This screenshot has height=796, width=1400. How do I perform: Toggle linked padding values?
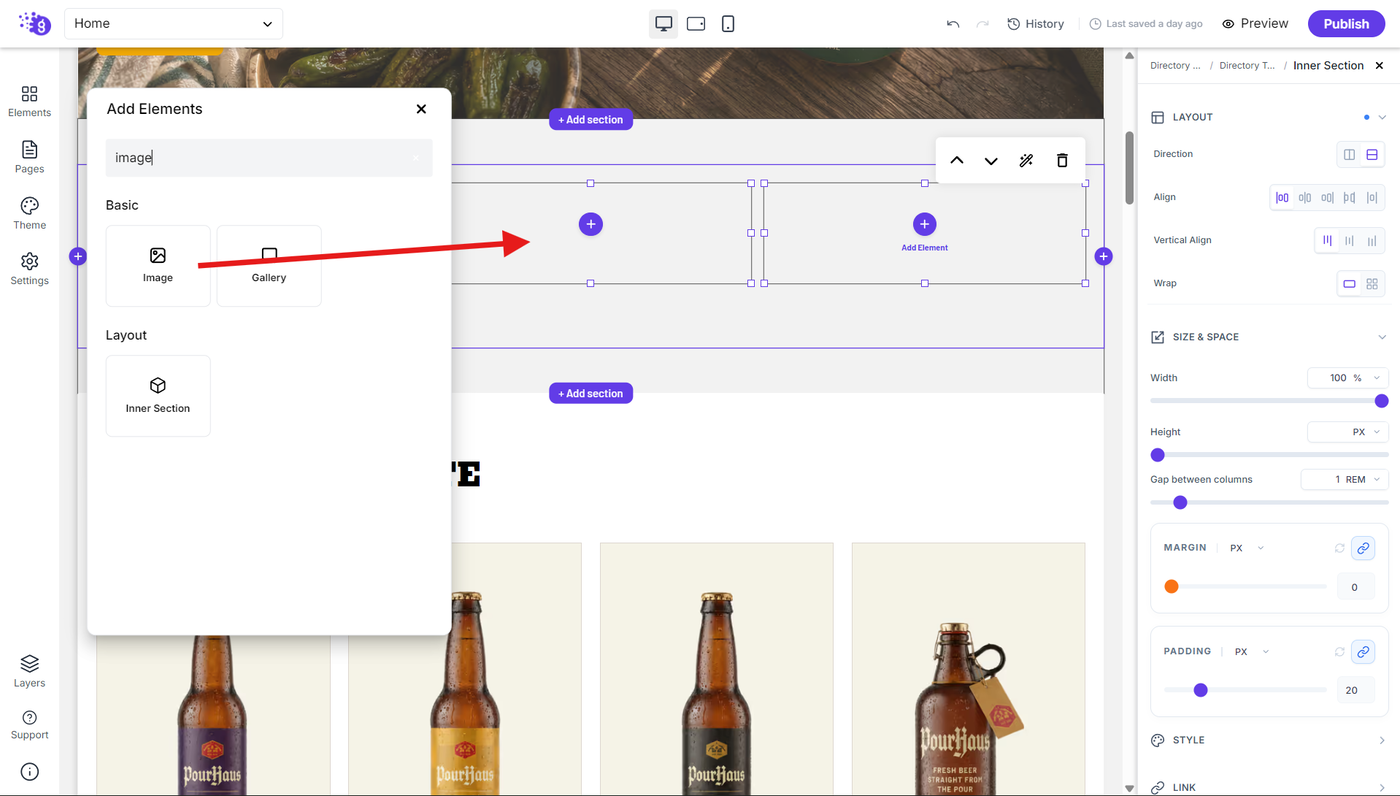[x=1363, y=651]
